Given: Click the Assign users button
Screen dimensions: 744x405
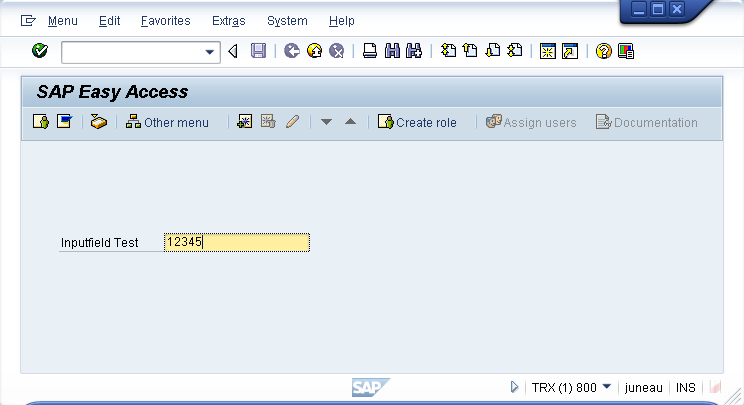Looking at the screenshot, I should tap(531, 122).
